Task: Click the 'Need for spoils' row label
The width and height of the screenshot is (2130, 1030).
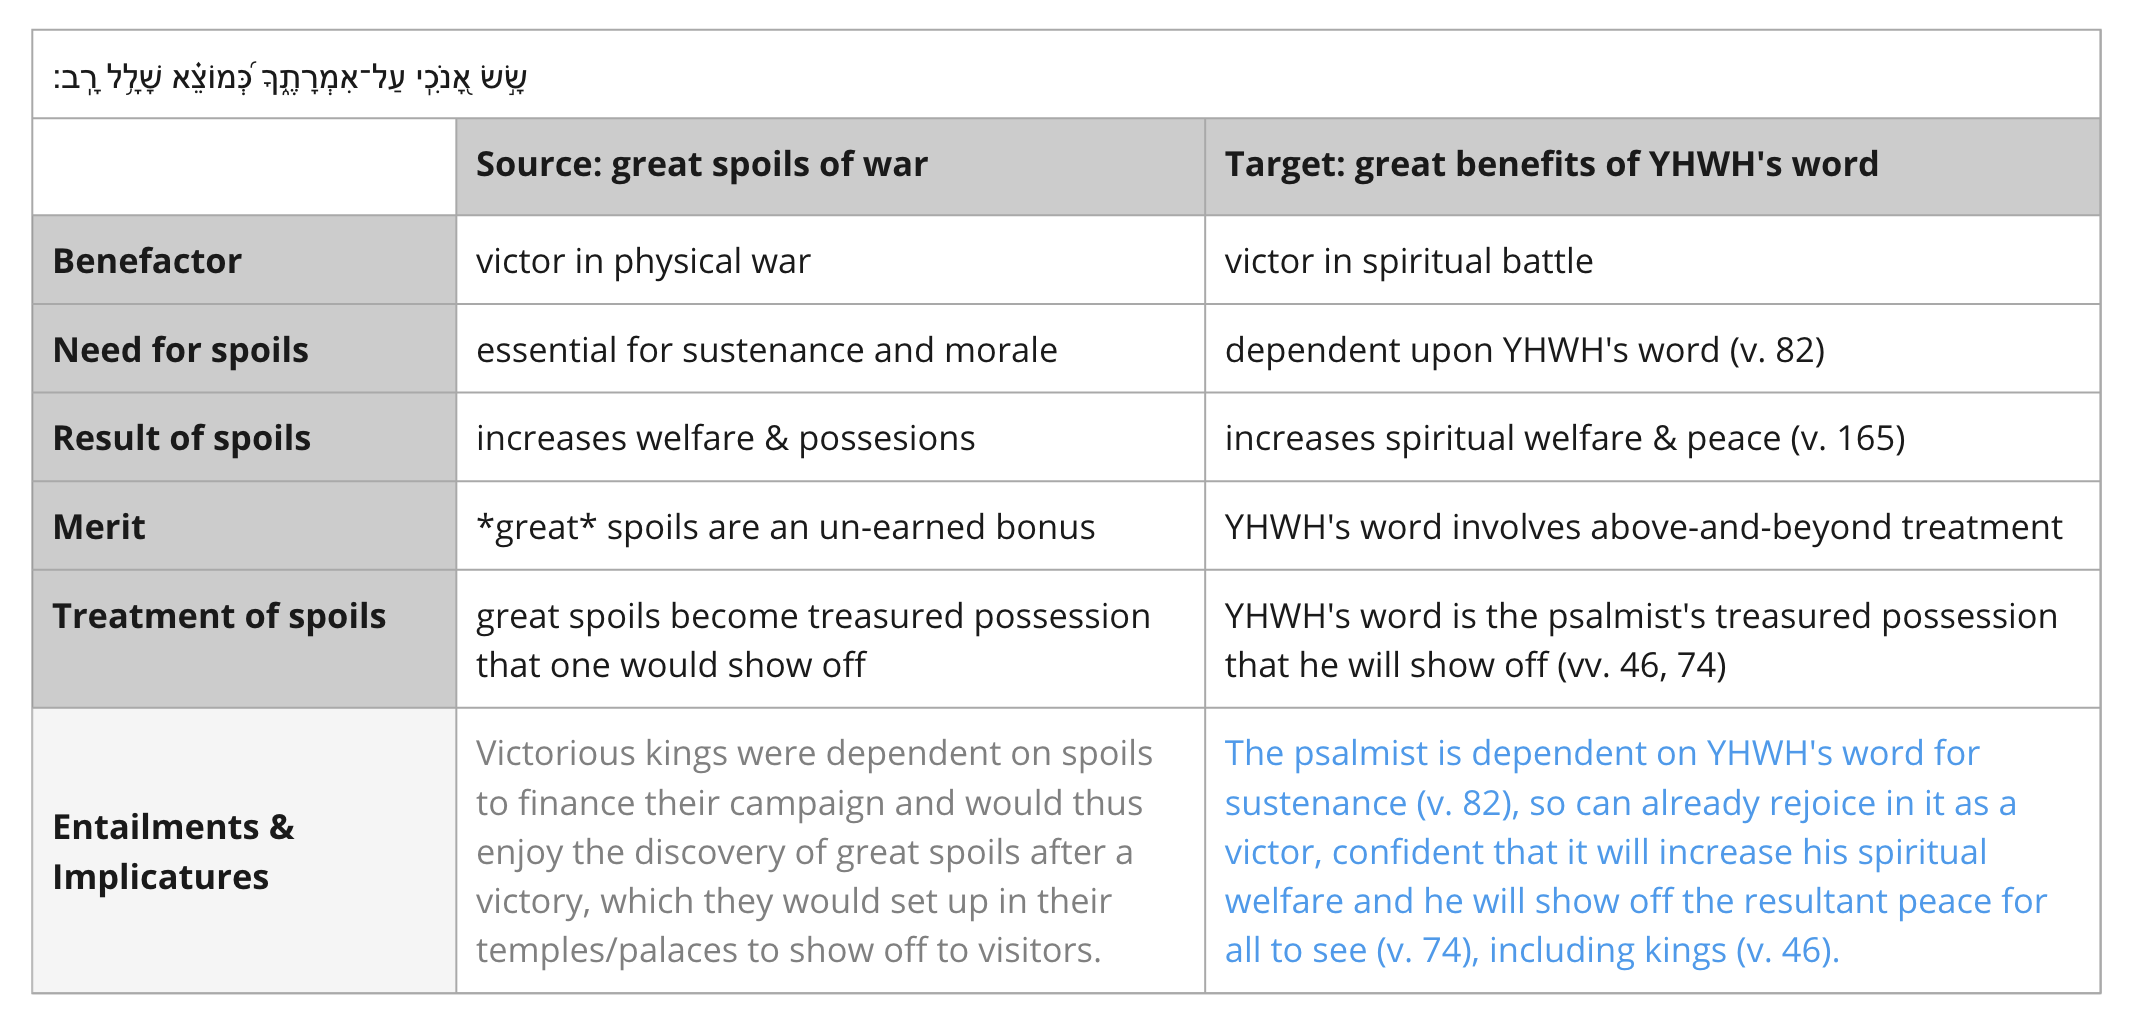Action: click(x=181, y=350)
